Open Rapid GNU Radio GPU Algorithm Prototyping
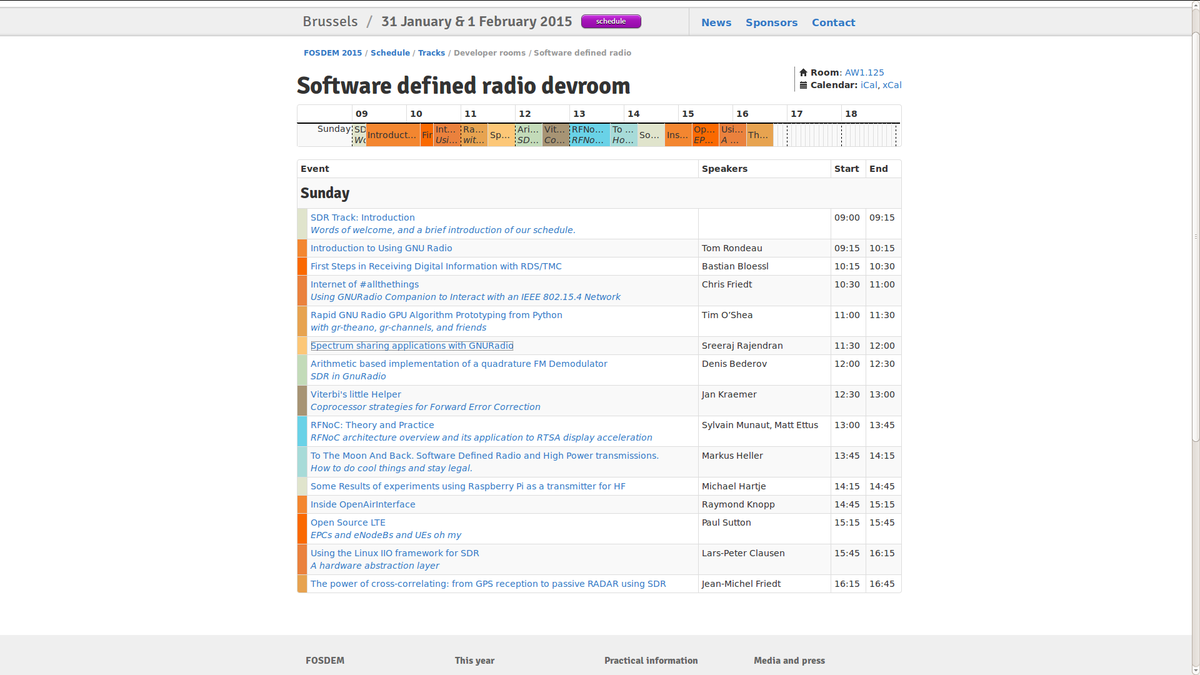This screenshot has height=675, width=1200. coord(436,315)
